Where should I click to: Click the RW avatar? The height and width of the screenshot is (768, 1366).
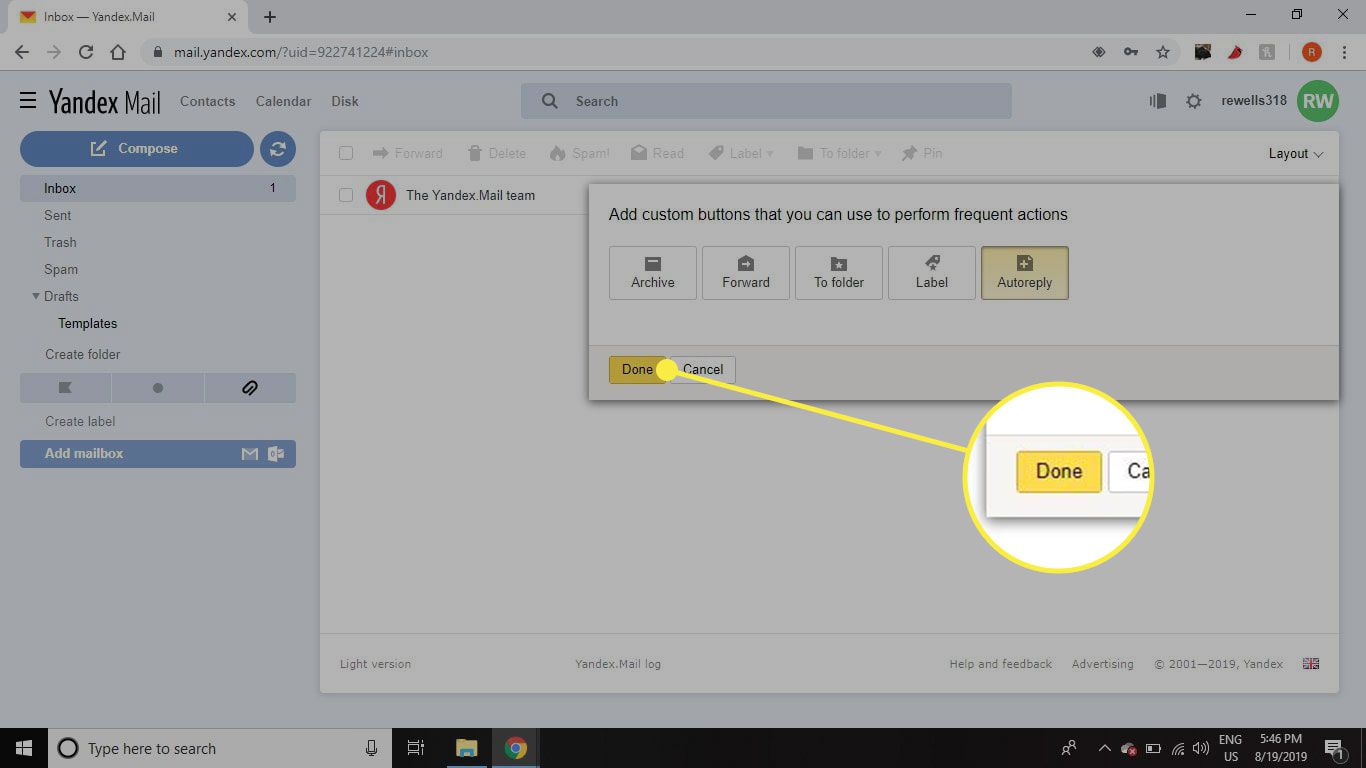1318,101
